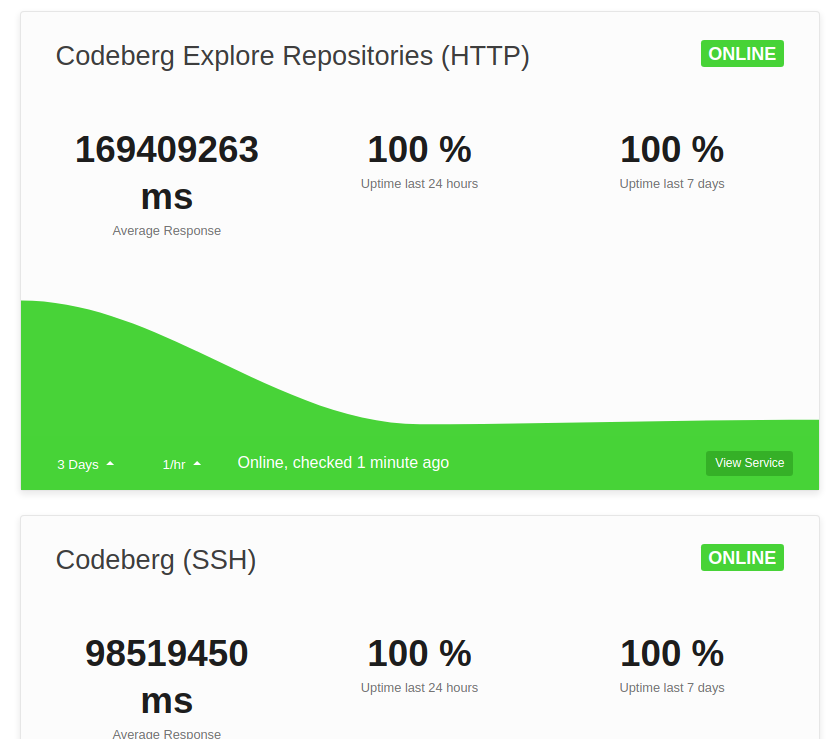
Task: Open the Codeberg Explore Repositories (HTTP) title
Action: [293, 56]
